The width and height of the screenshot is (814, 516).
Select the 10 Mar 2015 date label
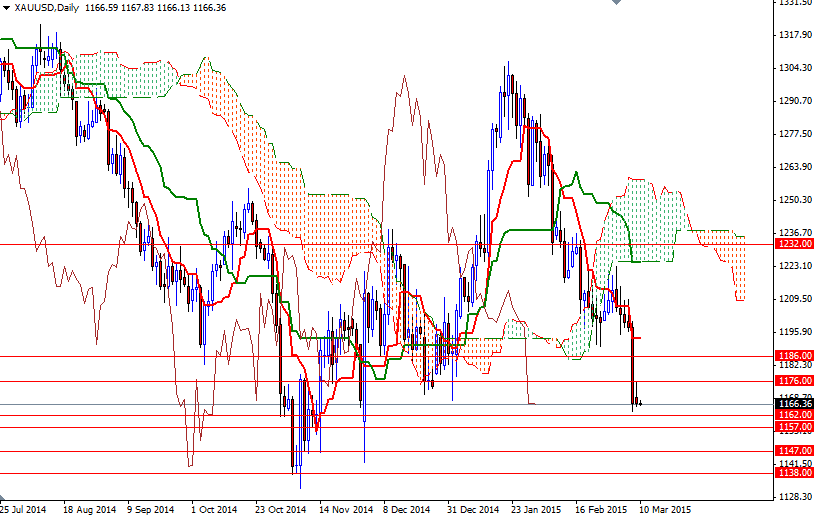[665, 510]
